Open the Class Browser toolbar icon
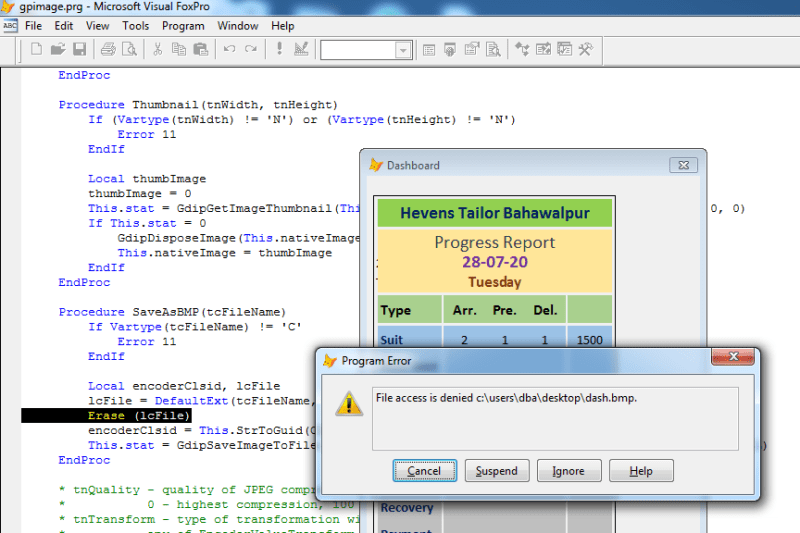 [522, 49]
